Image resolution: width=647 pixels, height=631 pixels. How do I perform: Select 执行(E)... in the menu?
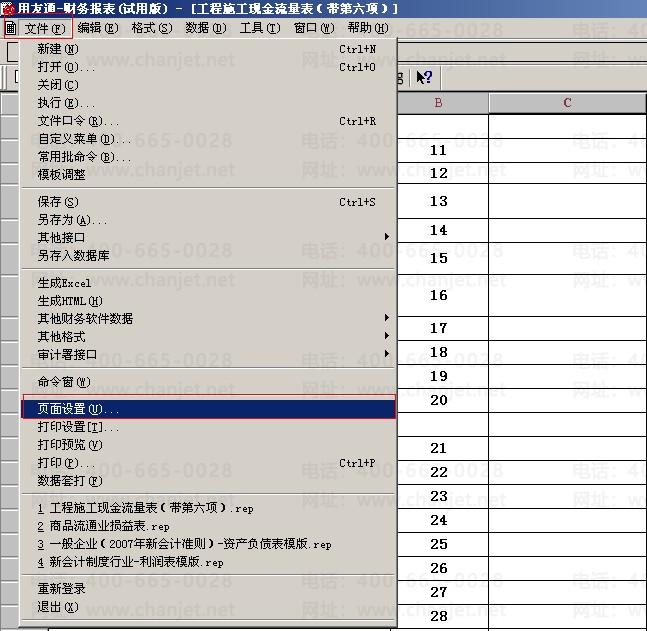tap(208, 103)
